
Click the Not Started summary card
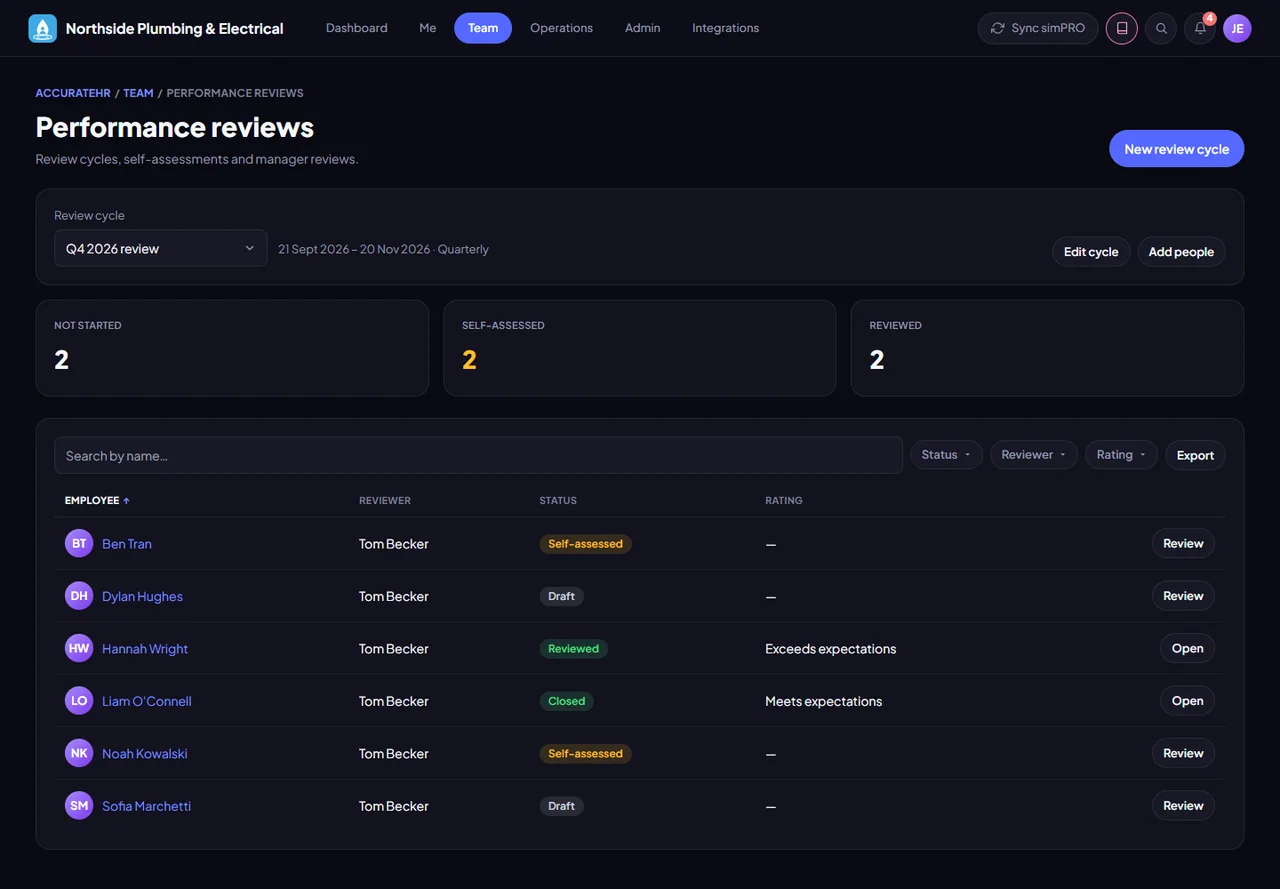(x=232, y=348)
